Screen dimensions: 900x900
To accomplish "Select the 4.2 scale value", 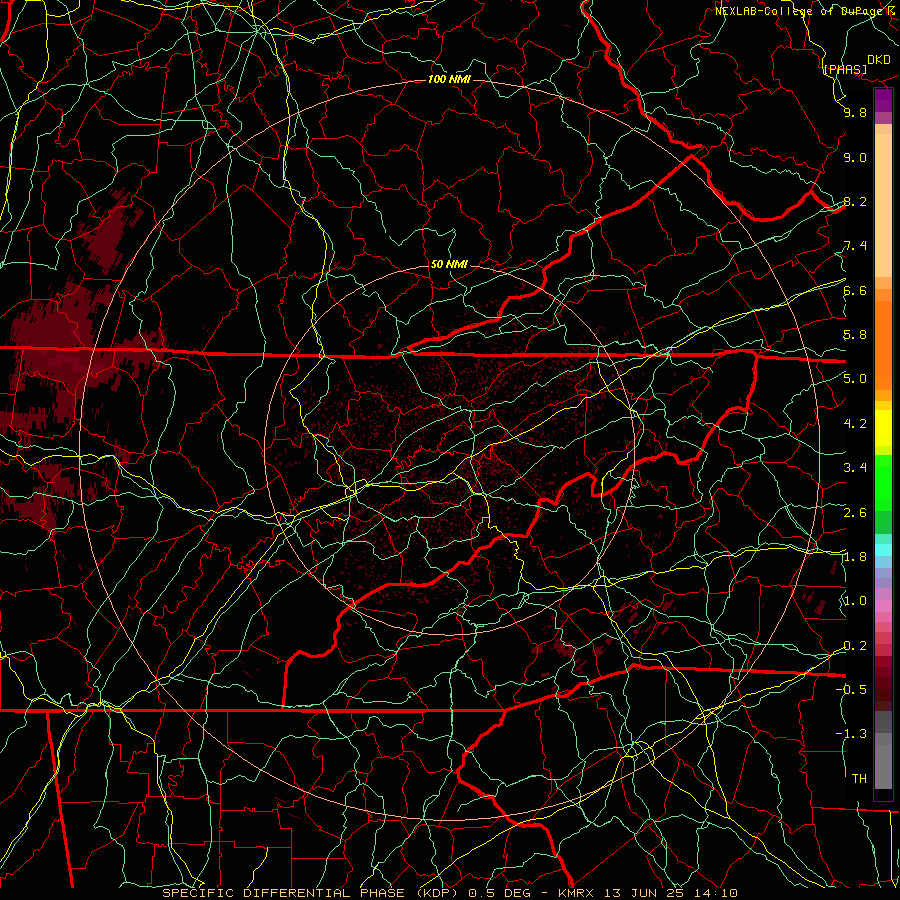I will [855, 424].
